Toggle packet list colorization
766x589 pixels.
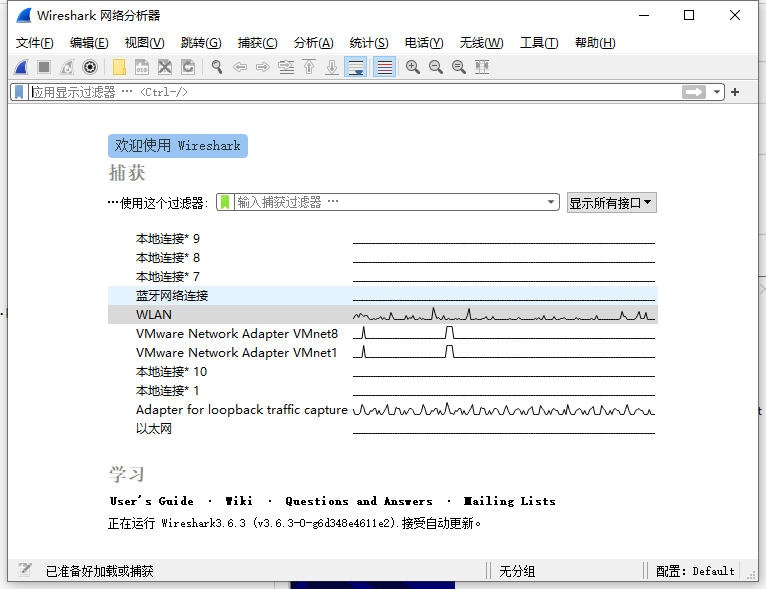coord(384,67)
